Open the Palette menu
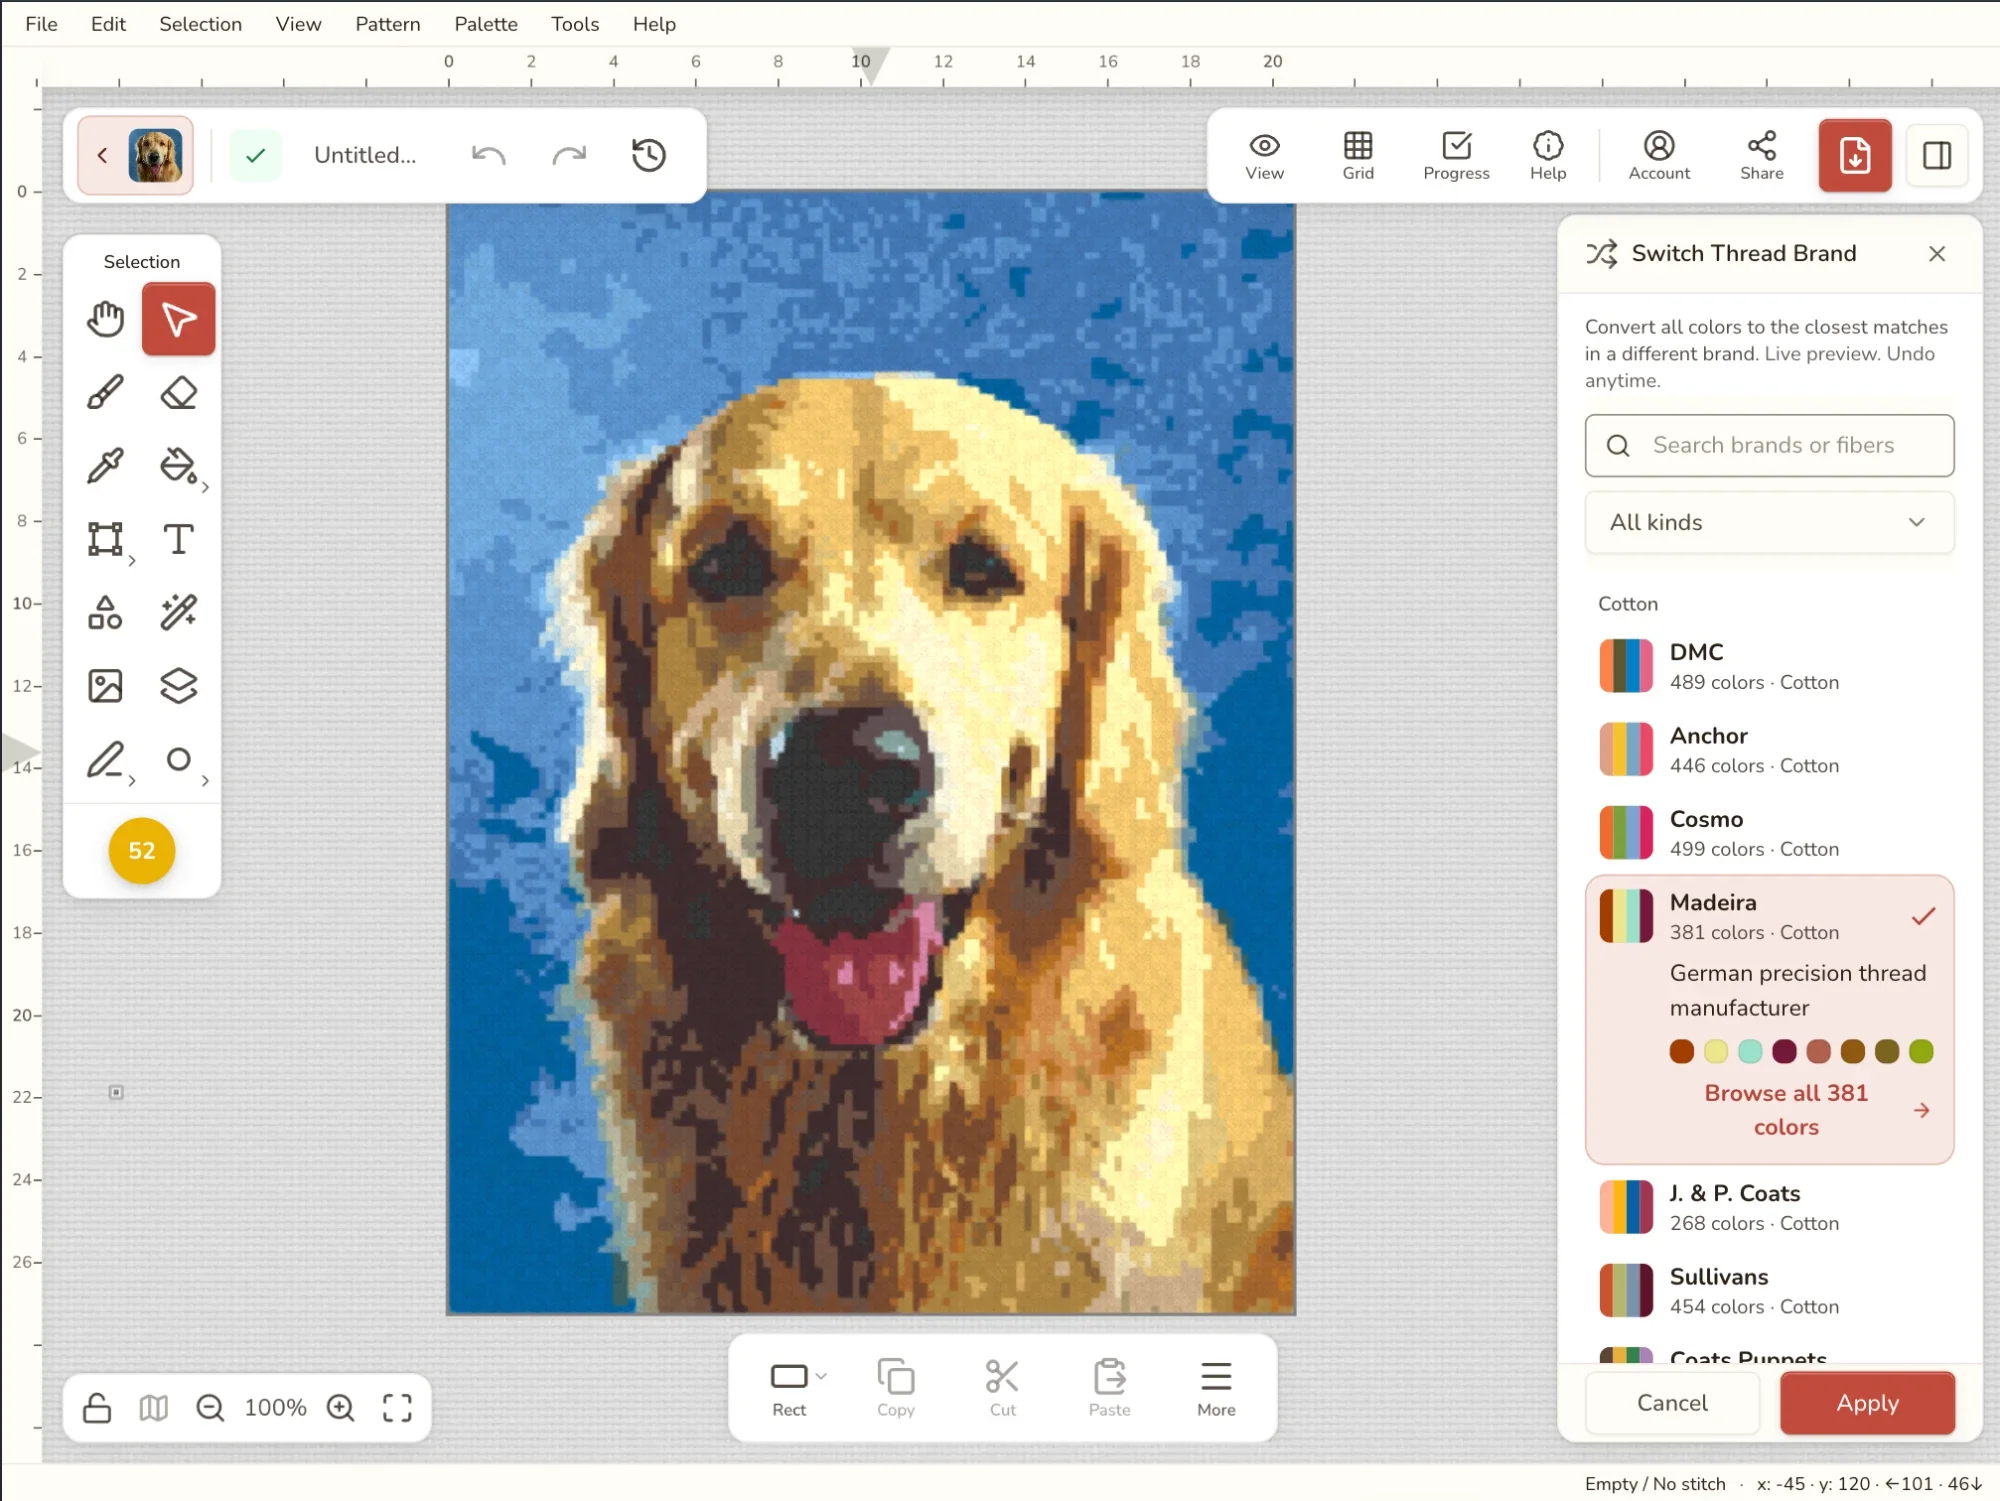Screen dimensions: 2000x1501 [486, 24]
